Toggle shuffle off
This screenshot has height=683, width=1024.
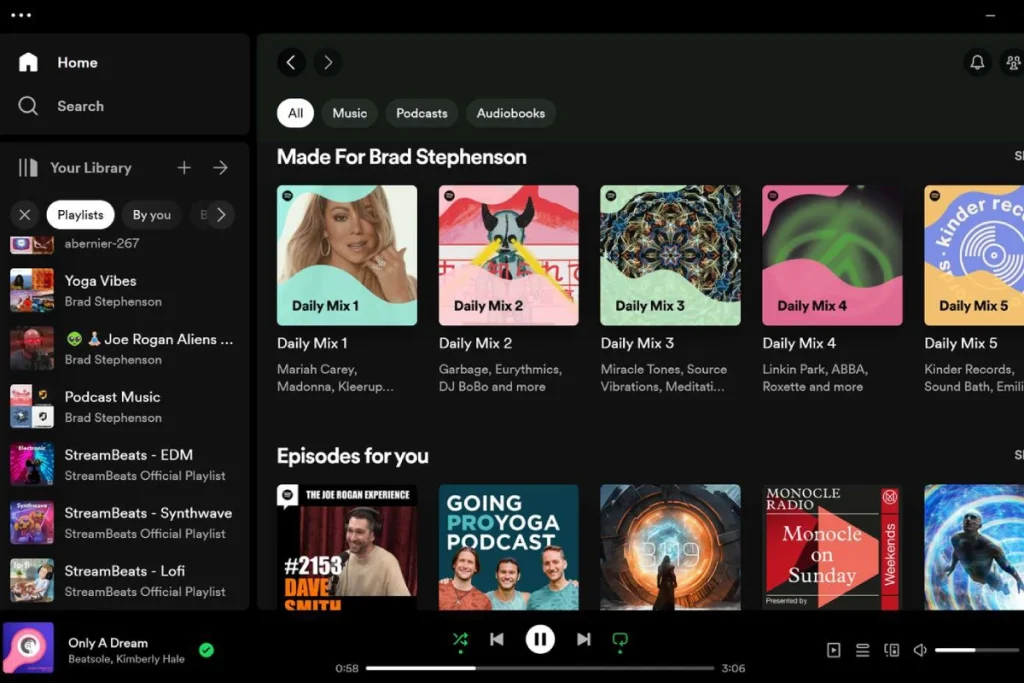tap(460, 639)
